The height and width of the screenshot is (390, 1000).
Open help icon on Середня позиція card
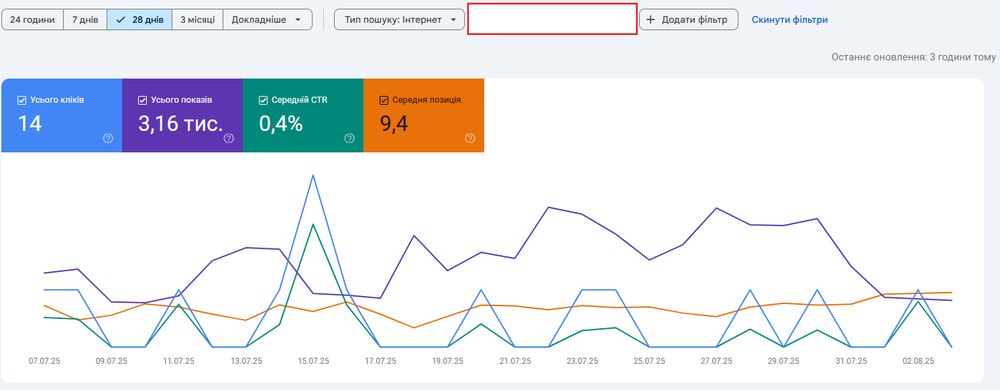470,138
